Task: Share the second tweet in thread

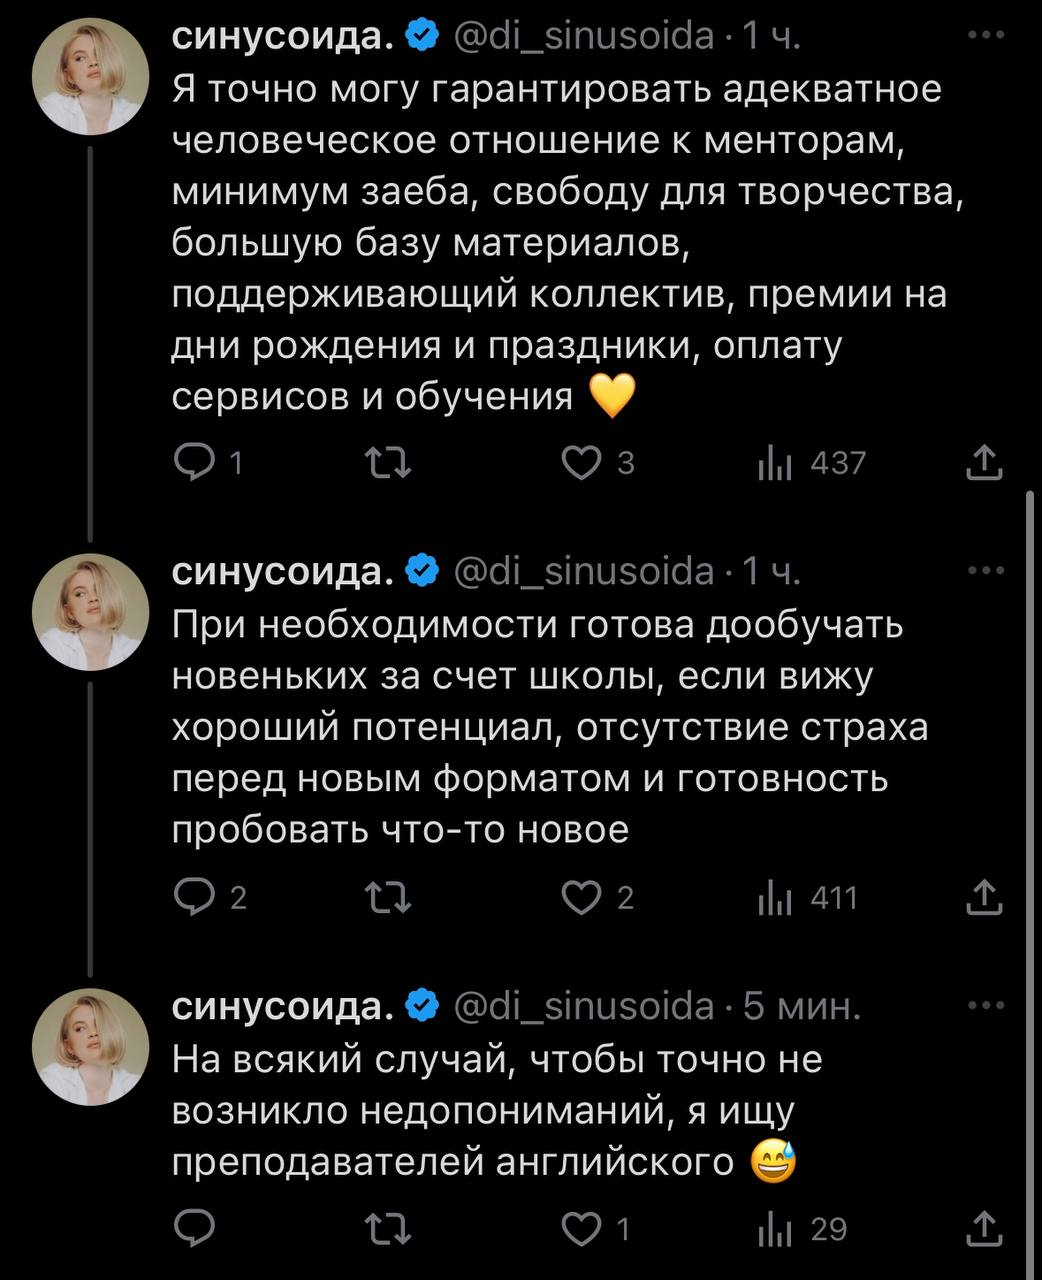Action: [x=984, y=898]
